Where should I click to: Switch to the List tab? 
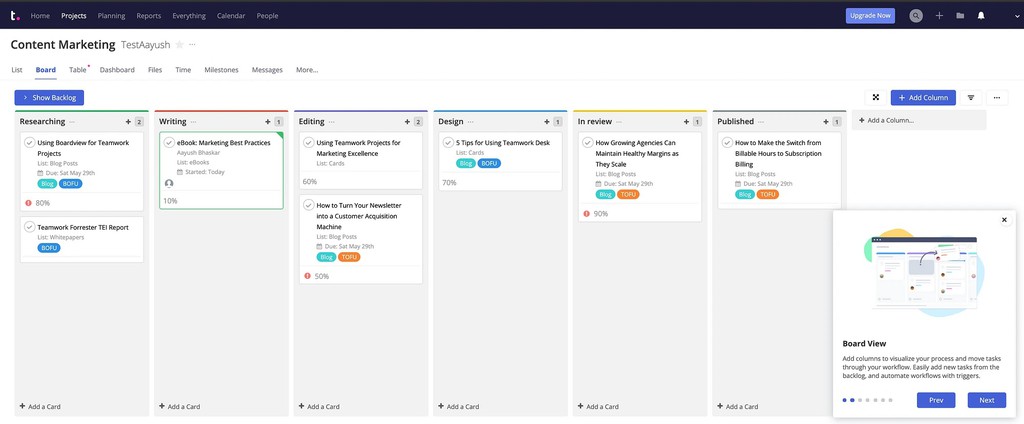click(x=17, y=70)
